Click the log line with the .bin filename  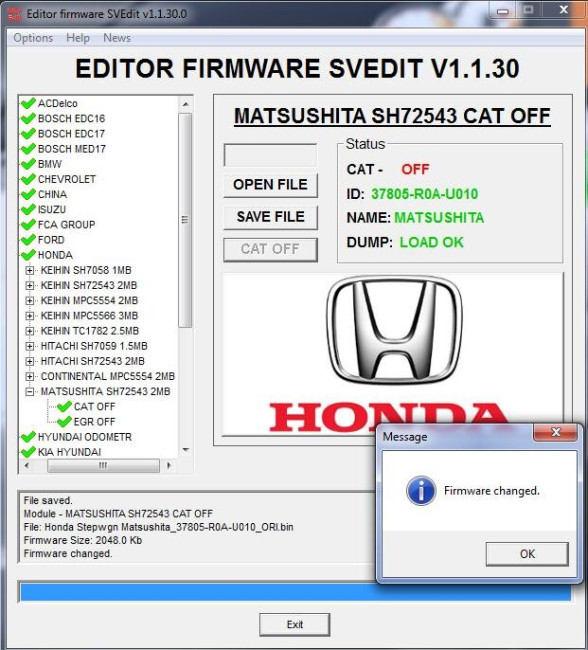(158, 527)
